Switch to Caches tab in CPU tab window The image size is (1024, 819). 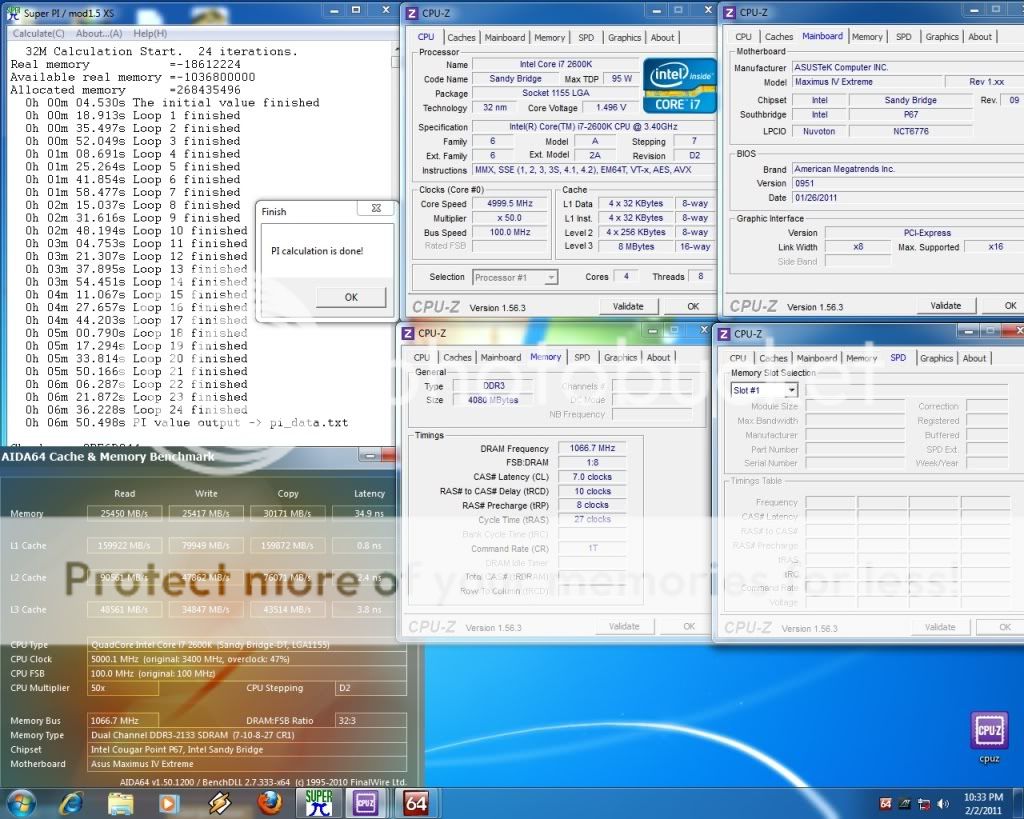[x=461, y=37]
